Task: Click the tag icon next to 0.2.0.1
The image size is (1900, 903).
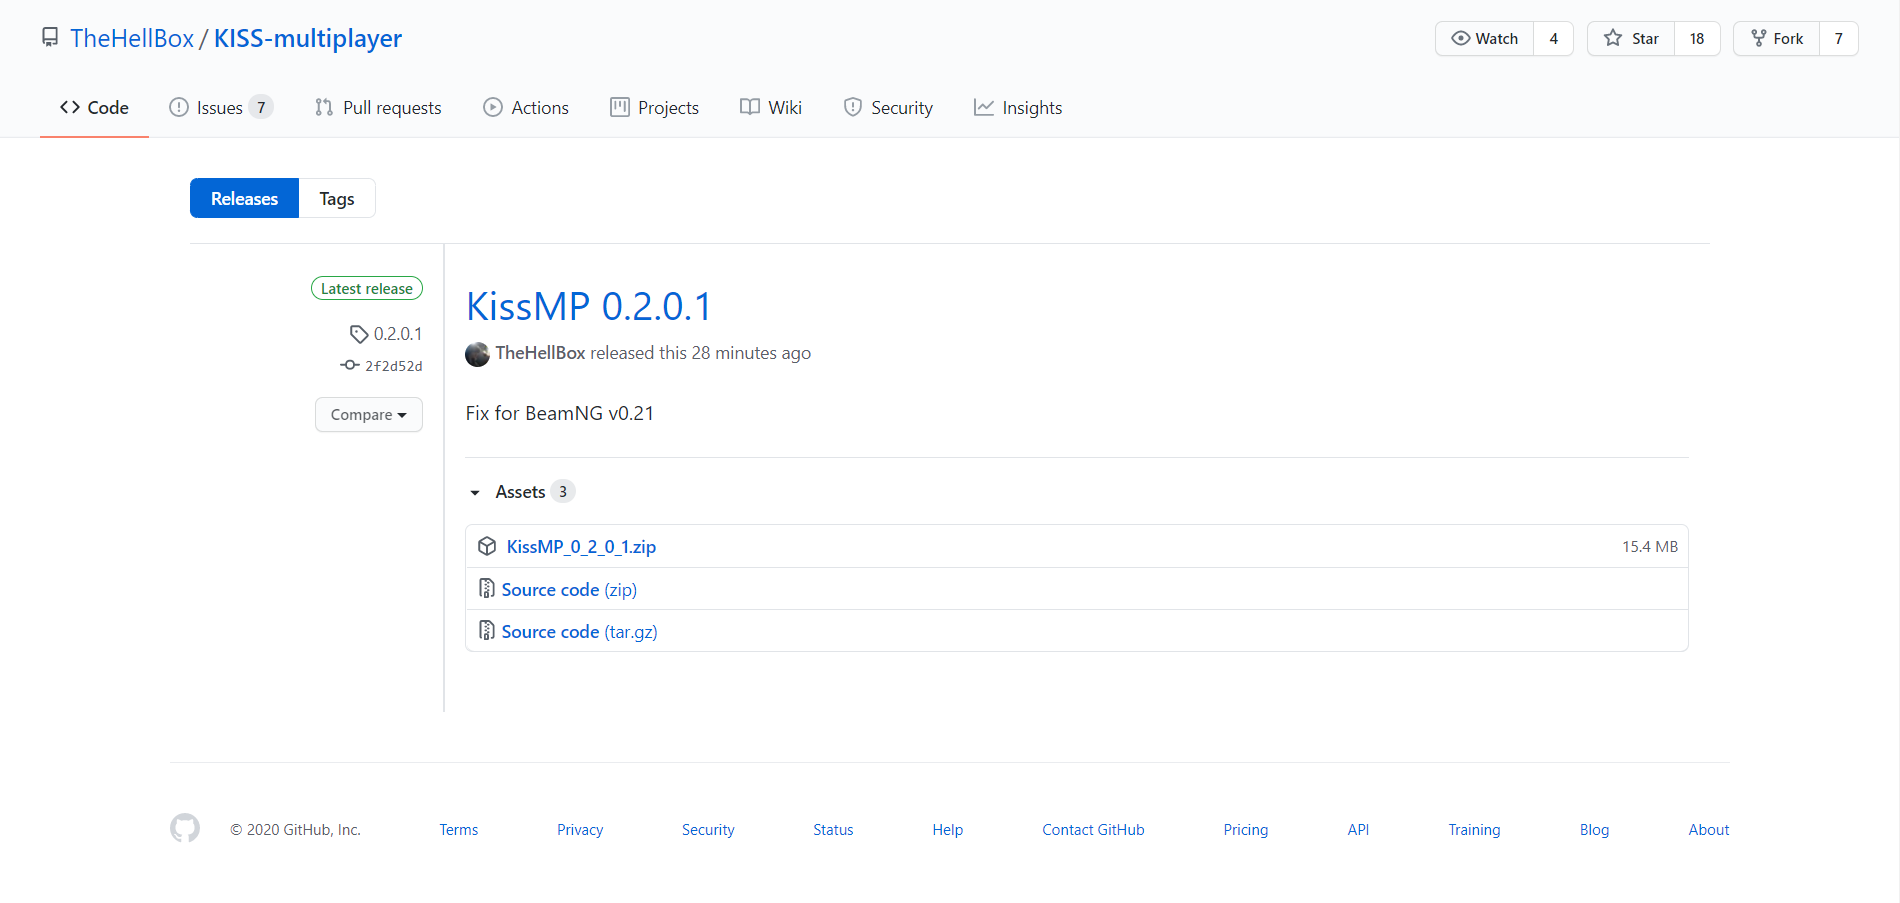Action: click(359, 334)
